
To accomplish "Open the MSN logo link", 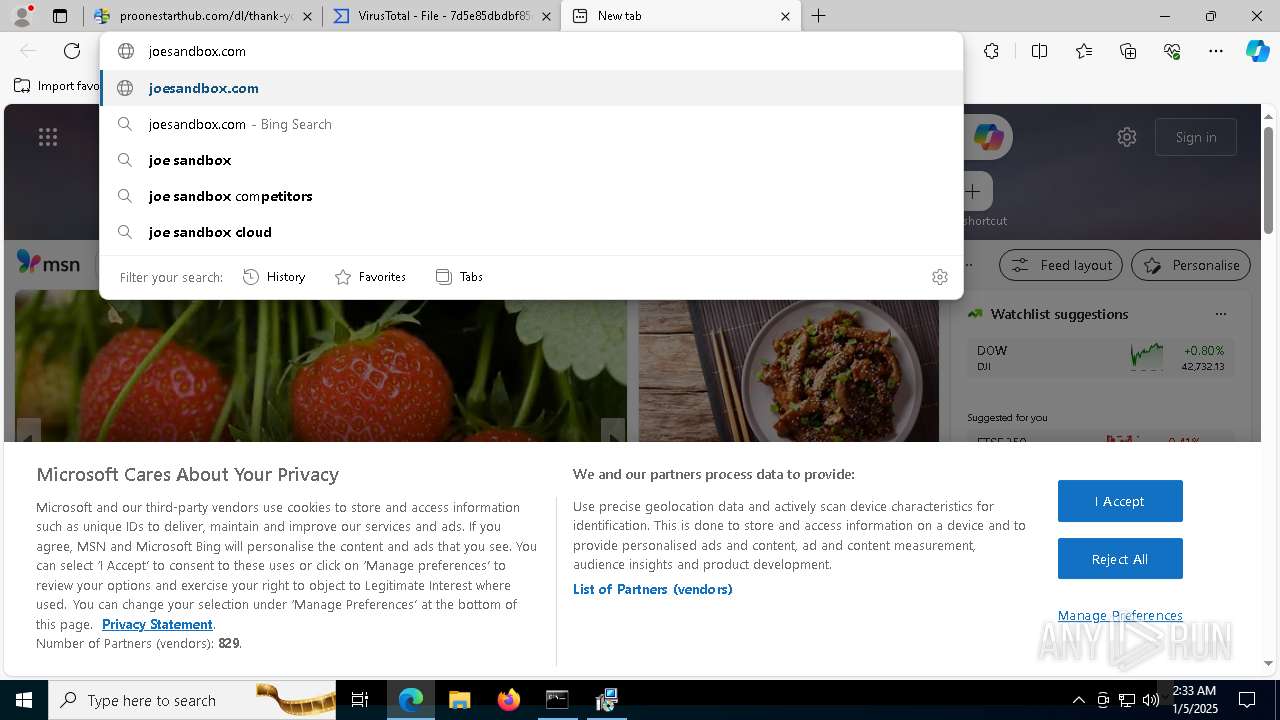I will [48, 264].
